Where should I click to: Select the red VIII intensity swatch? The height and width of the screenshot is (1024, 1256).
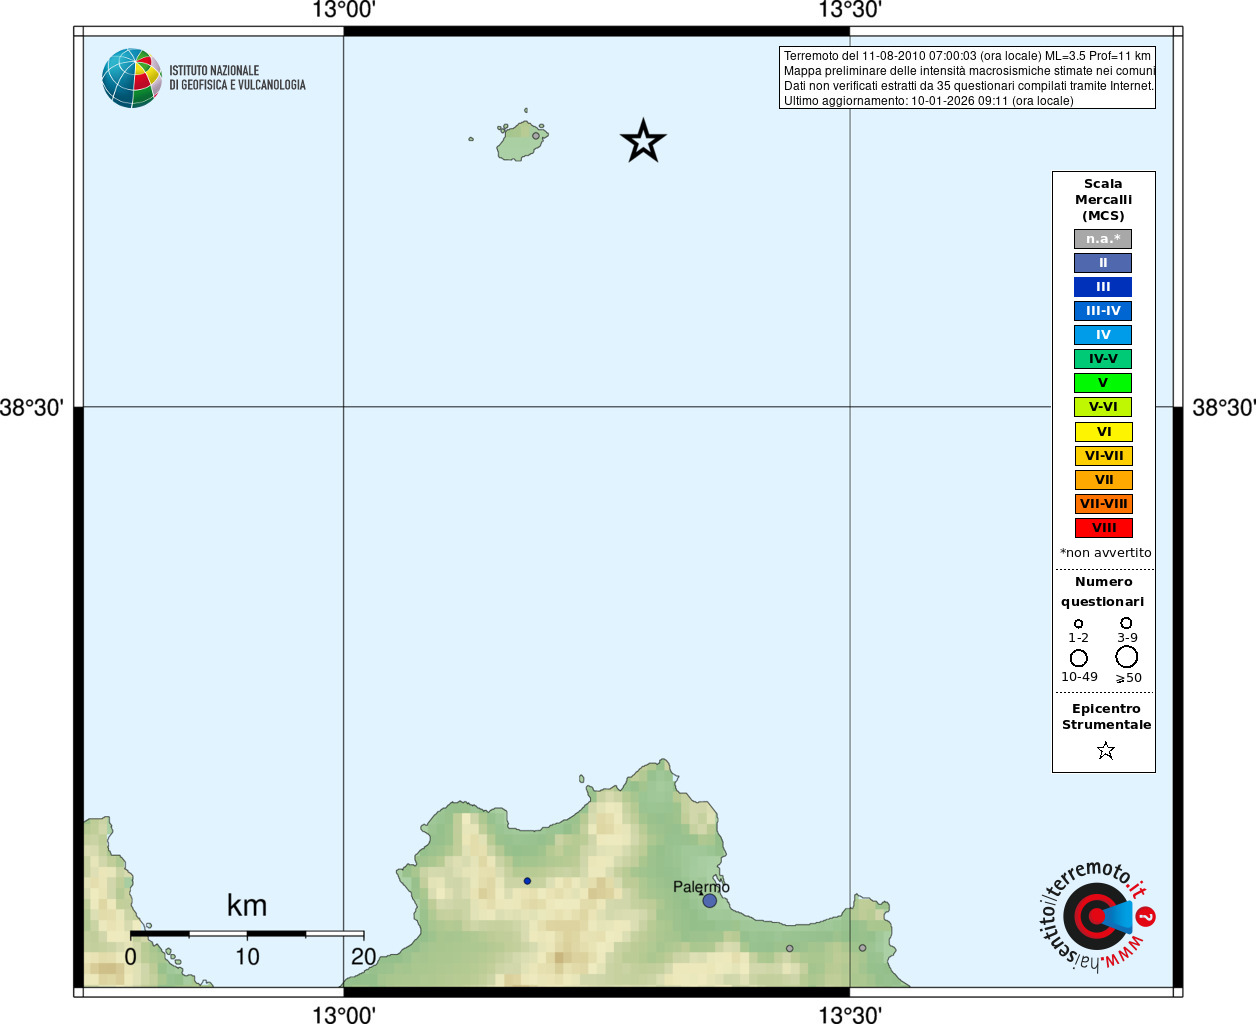(1103, 528)
